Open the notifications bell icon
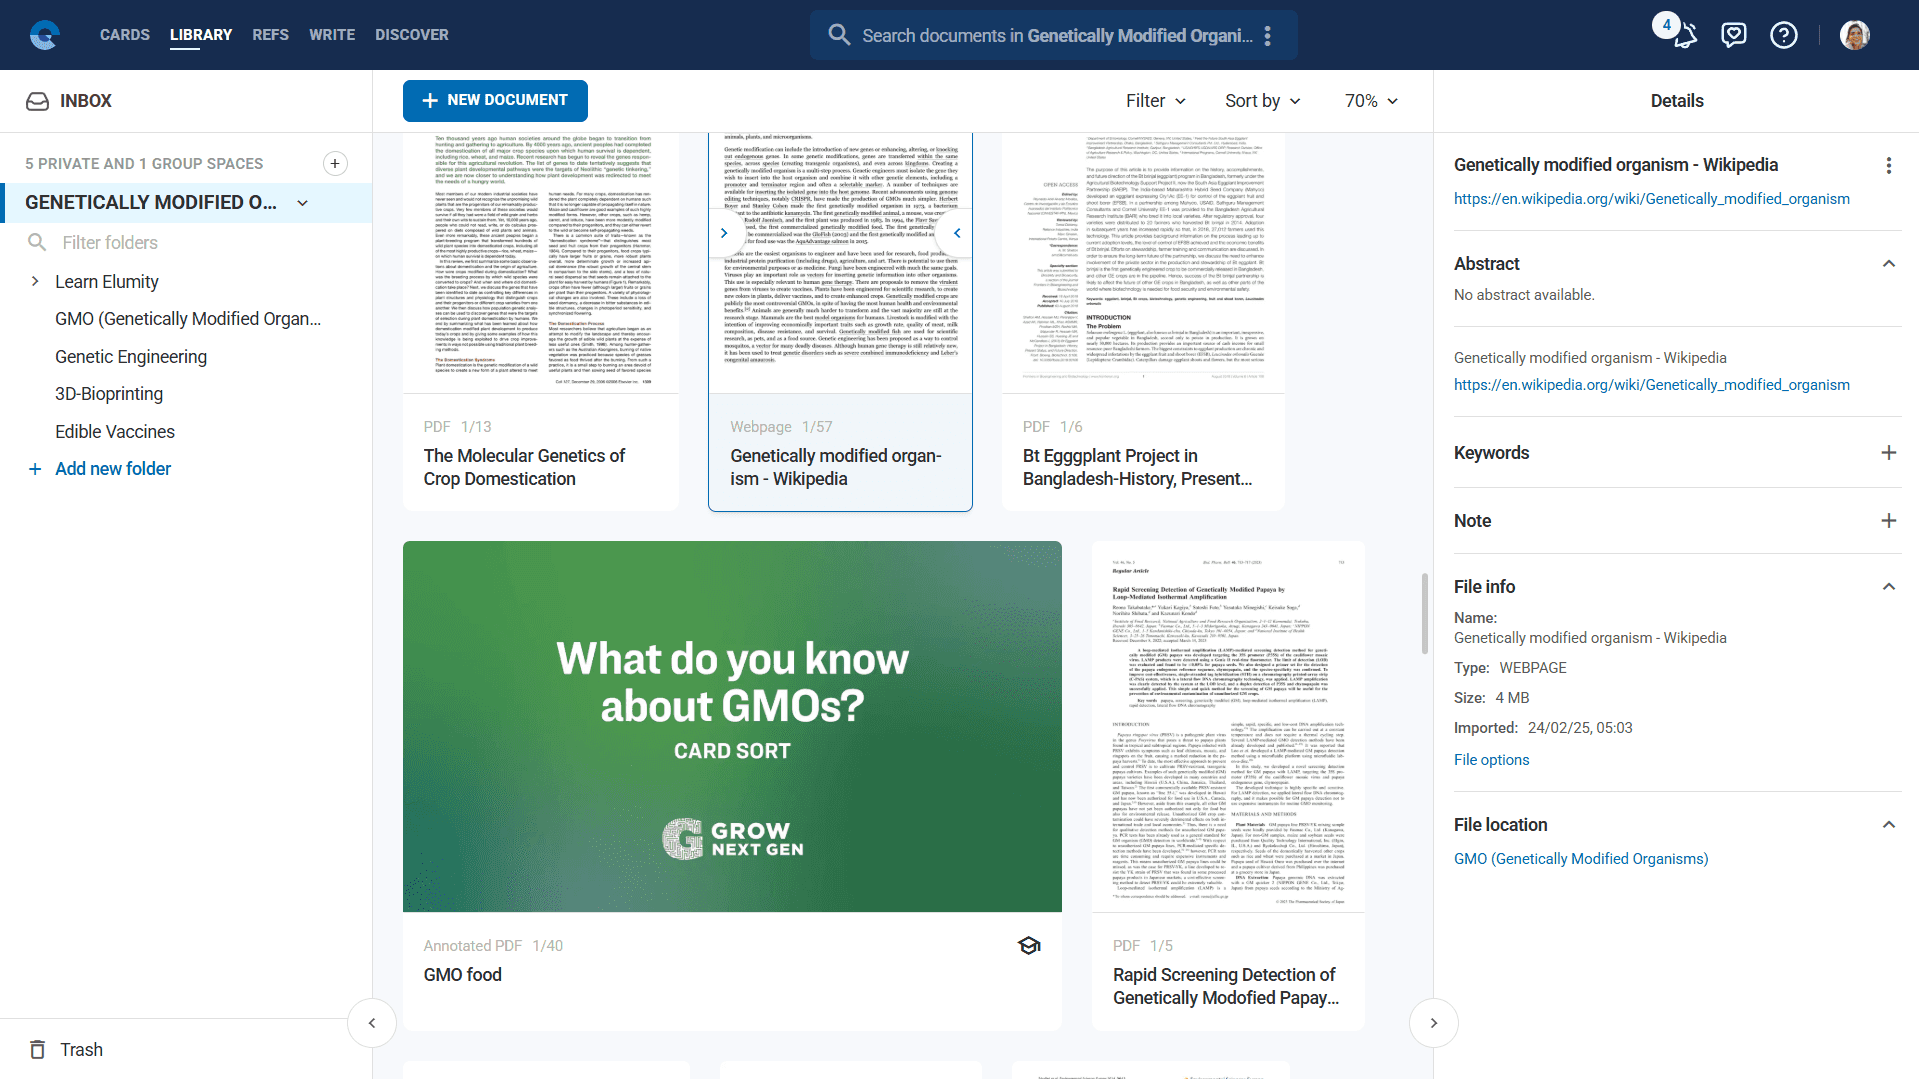1919x1079 pixels. click(x=1685, y=36)
